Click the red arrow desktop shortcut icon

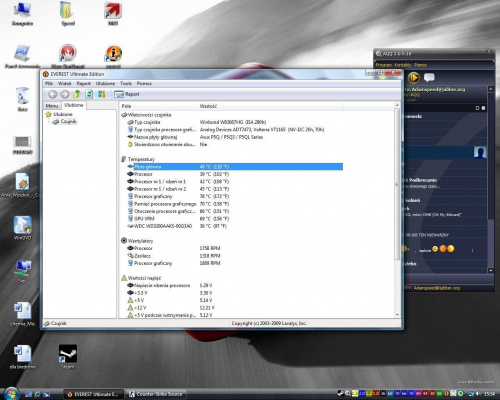point(113,13)
